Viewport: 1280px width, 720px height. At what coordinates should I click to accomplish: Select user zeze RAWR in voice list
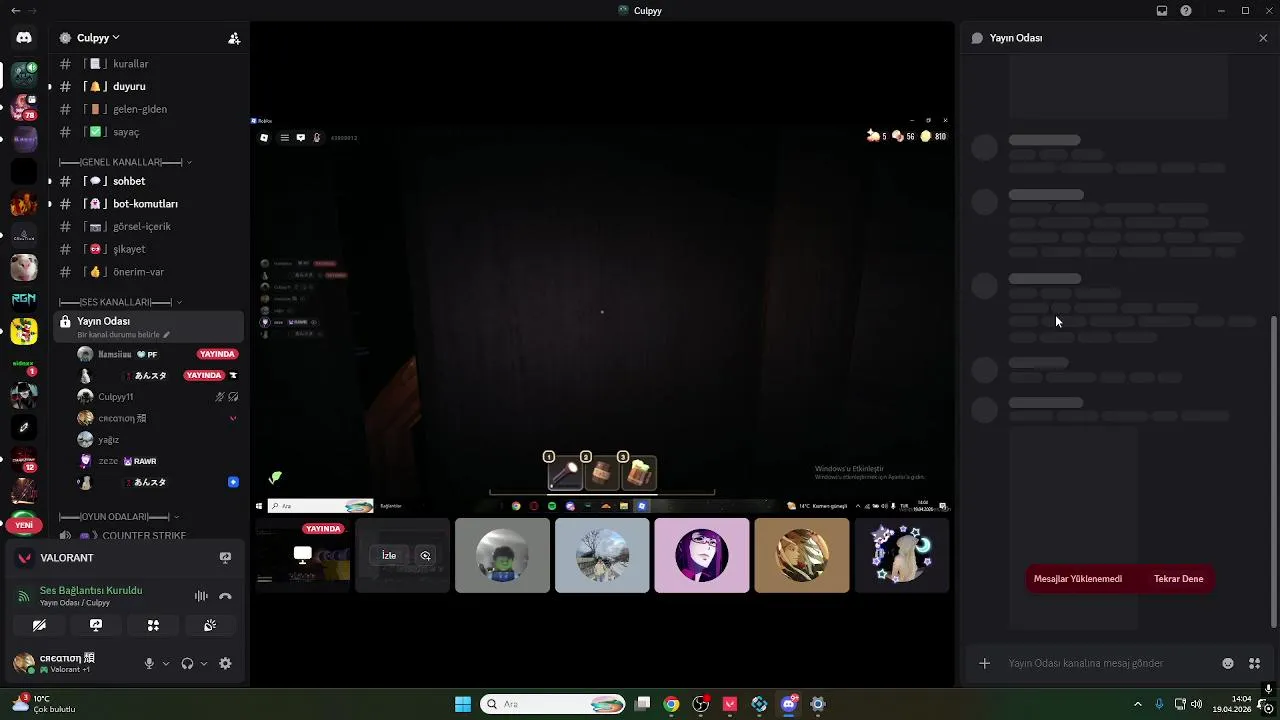point(158,461)
